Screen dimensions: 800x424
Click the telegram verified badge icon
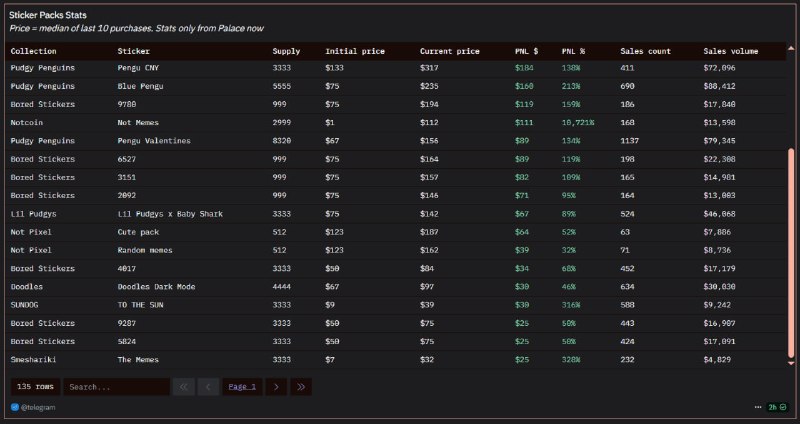pos(15,408)
